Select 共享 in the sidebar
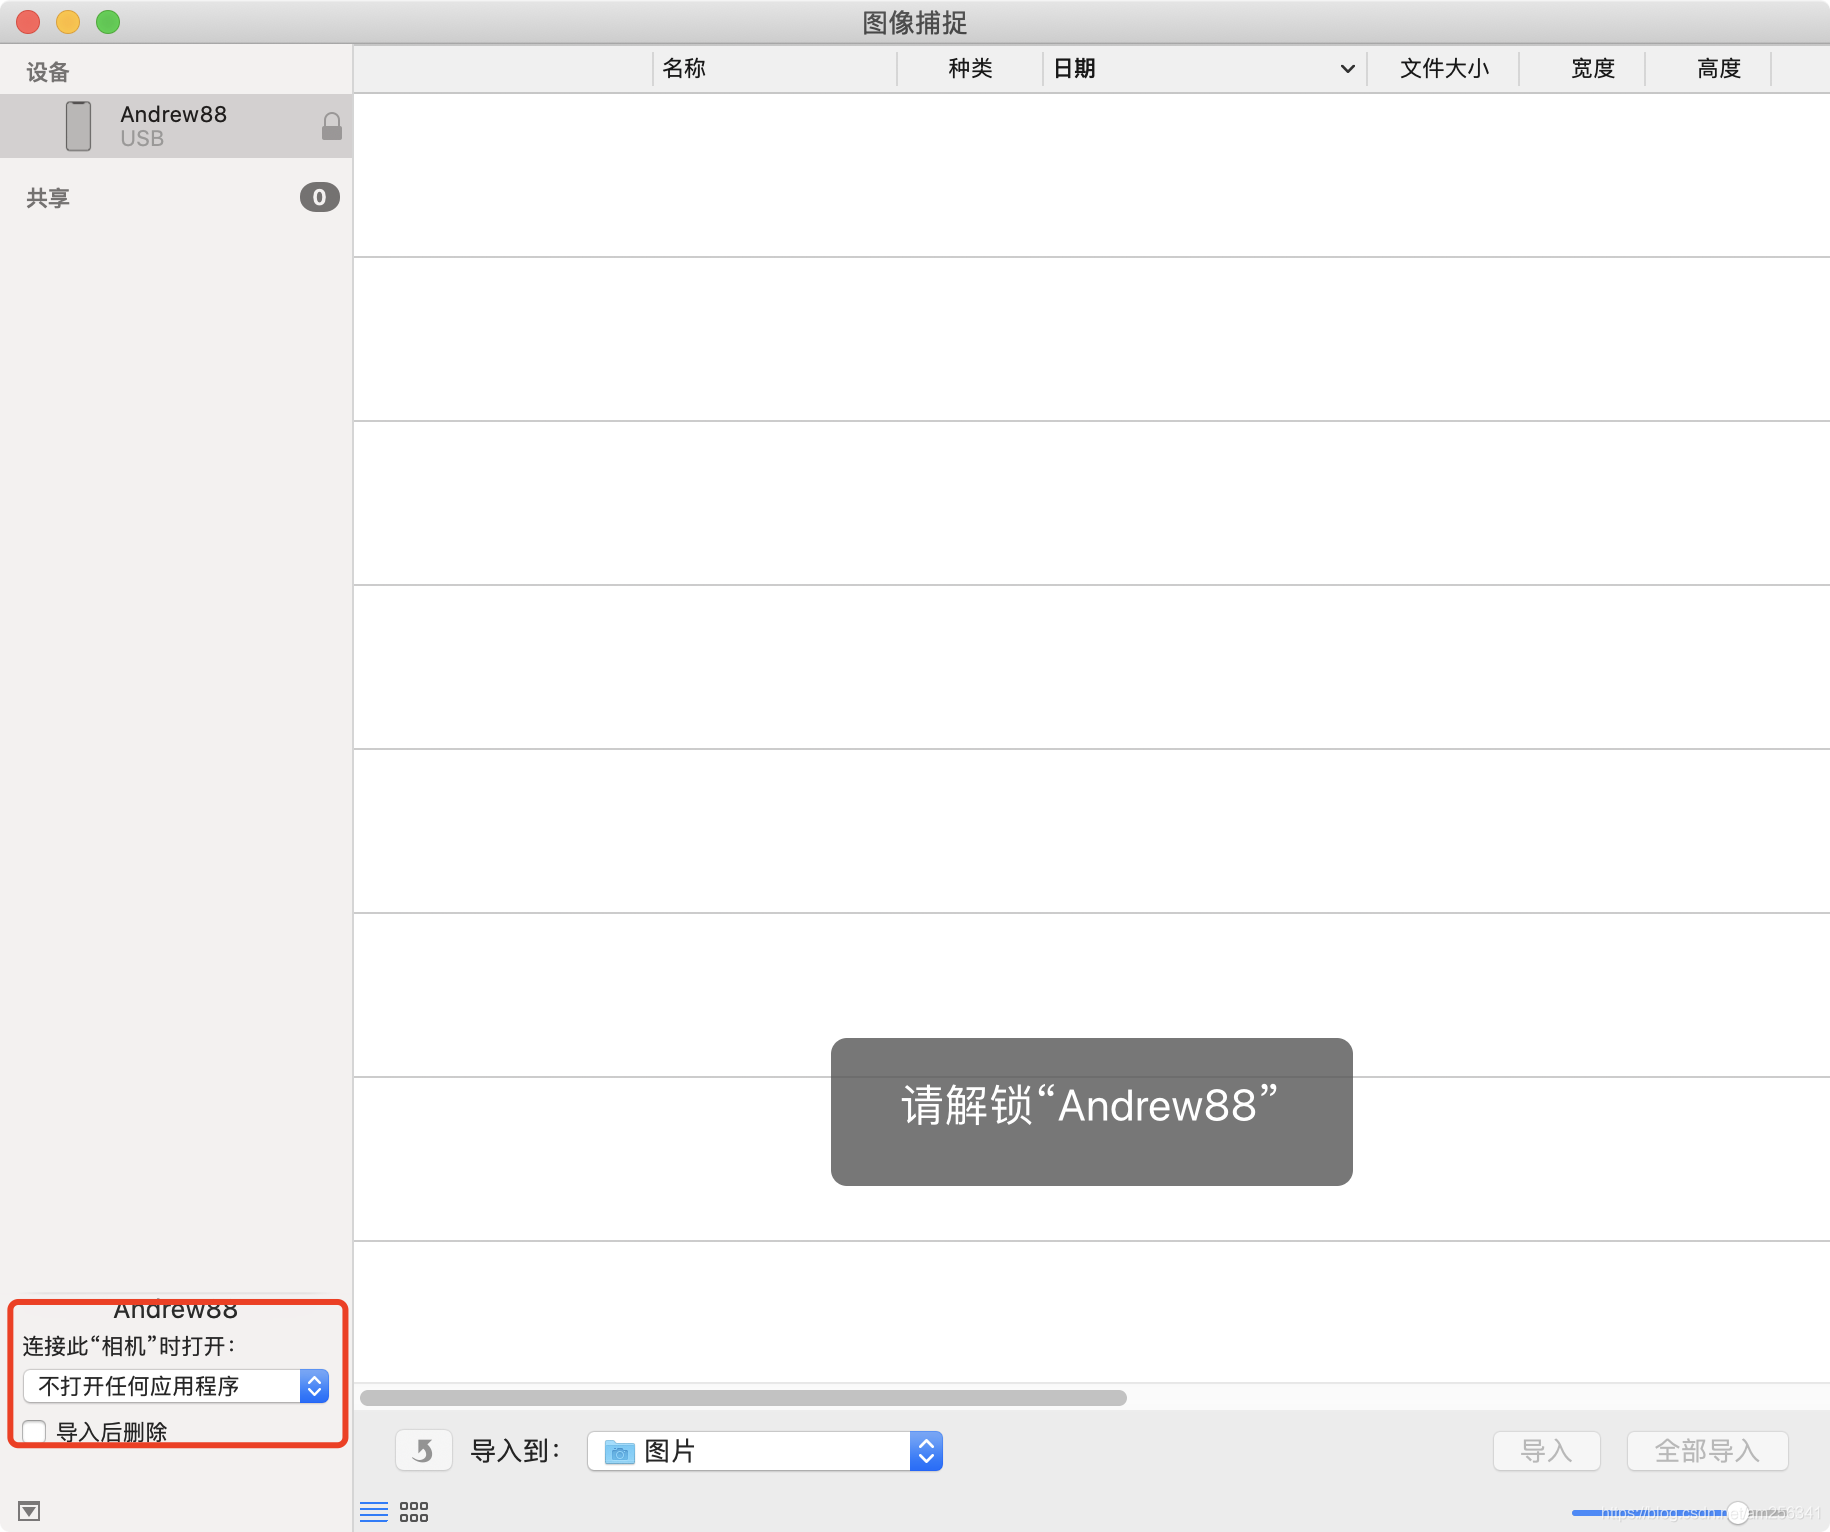Image resolution: width=1830 pixels, height=1532 pixels. pyautogui.click(x=47, y=197)
